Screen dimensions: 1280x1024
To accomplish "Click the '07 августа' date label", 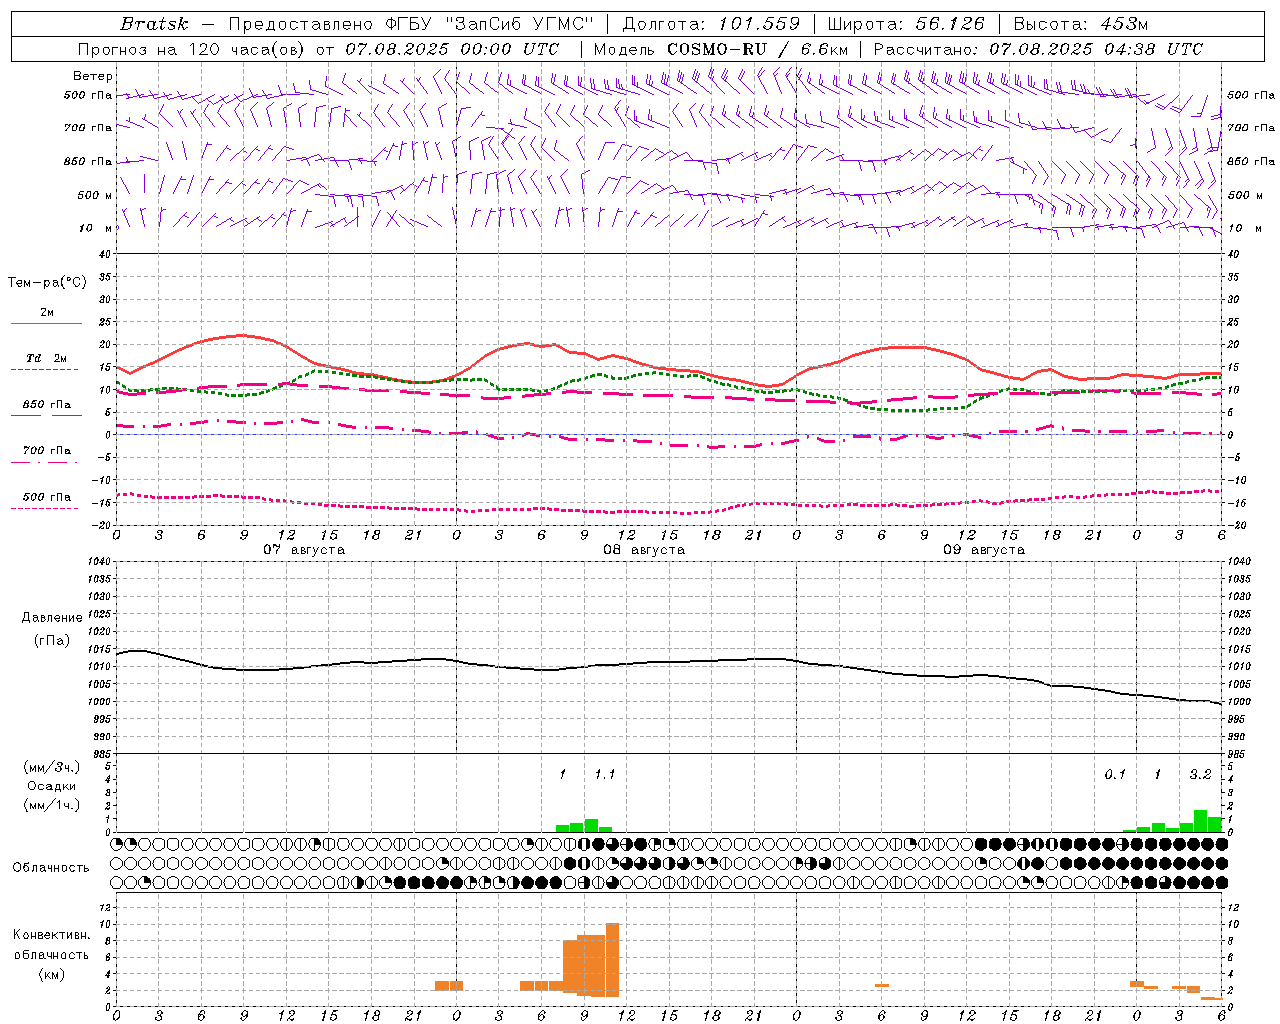I will coord(304,550).
